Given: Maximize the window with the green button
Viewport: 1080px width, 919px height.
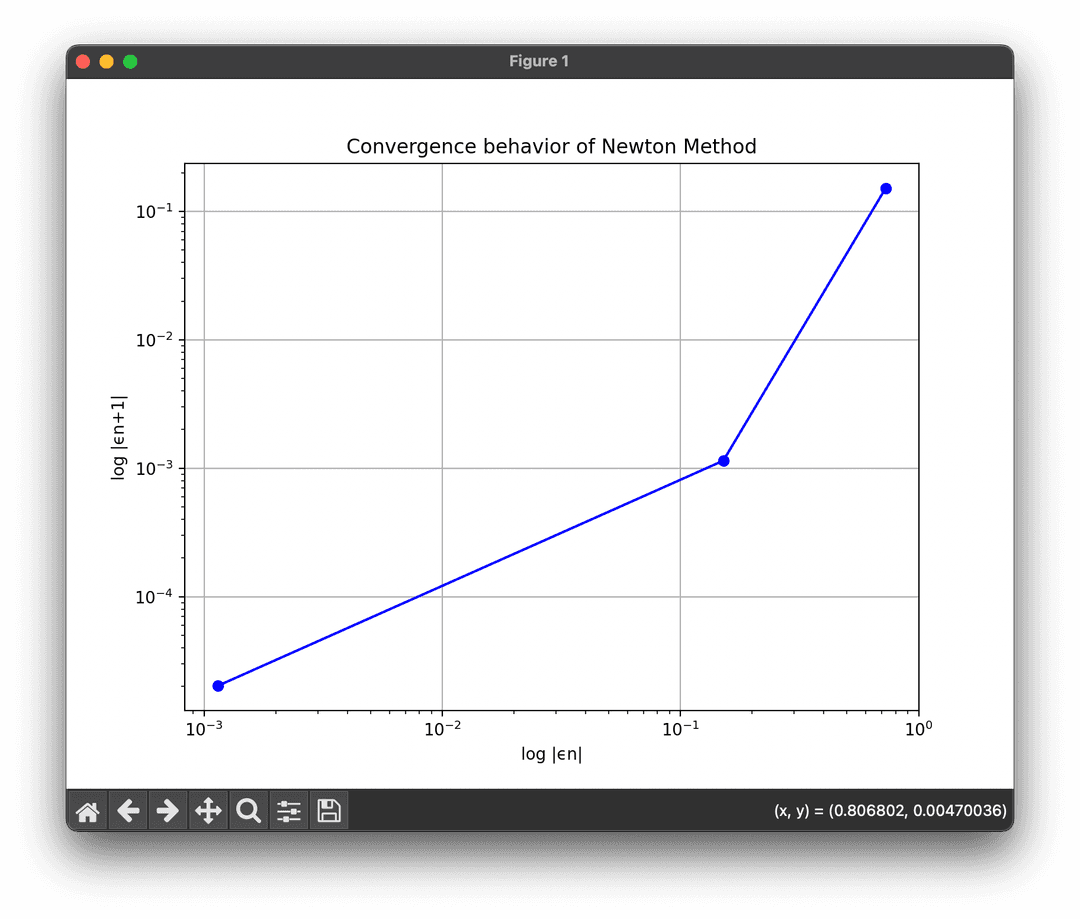Looking at the screenshot, I should tap(130, 62).
